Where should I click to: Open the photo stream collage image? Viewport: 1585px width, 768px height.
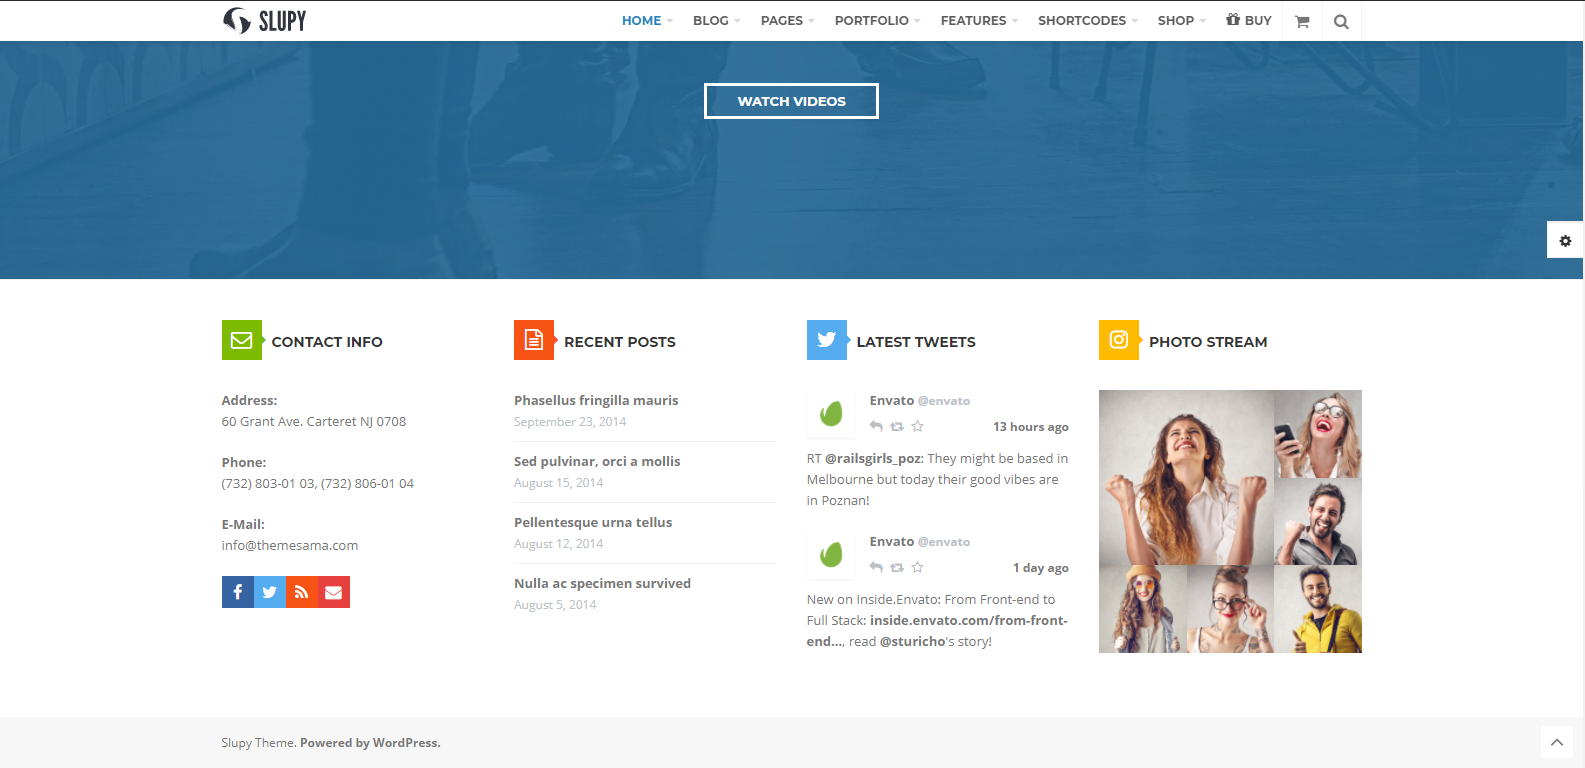point(1230,521)
